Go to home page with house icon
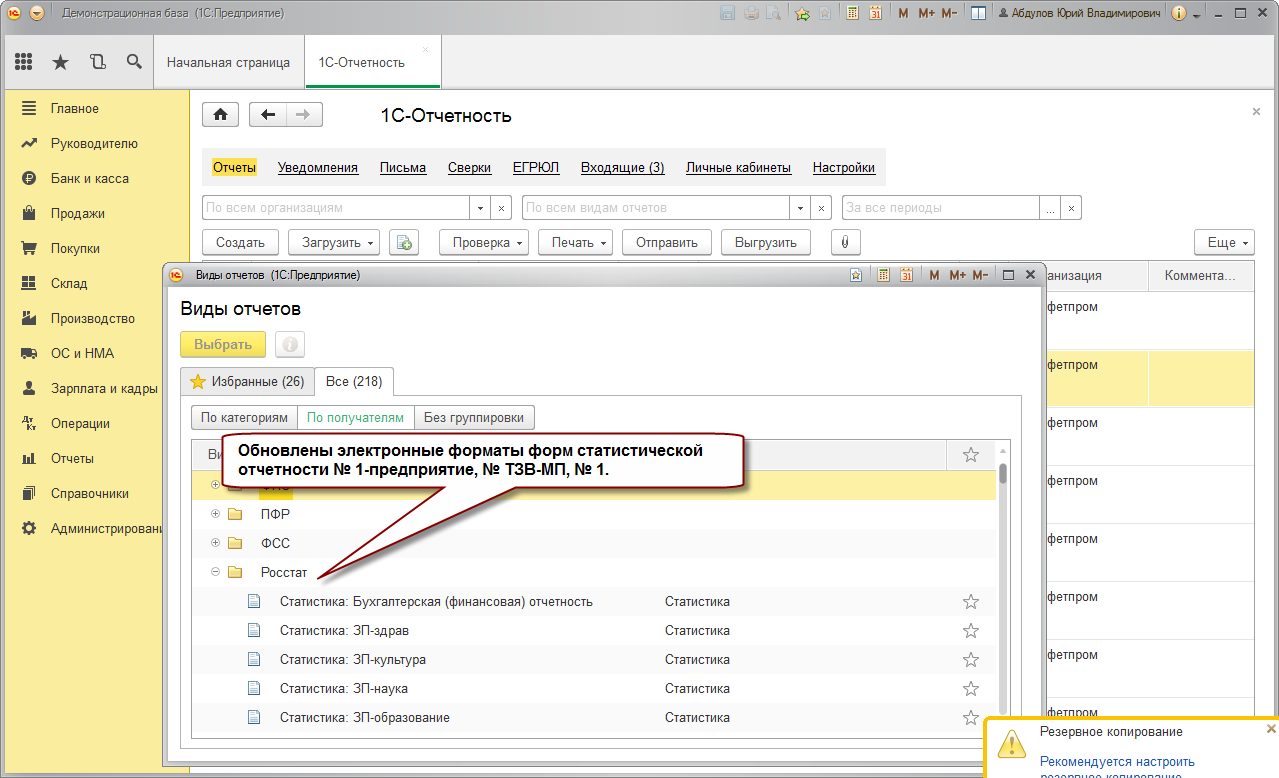The height and width of the screenshot is (778, 1279). click(220, 115)
